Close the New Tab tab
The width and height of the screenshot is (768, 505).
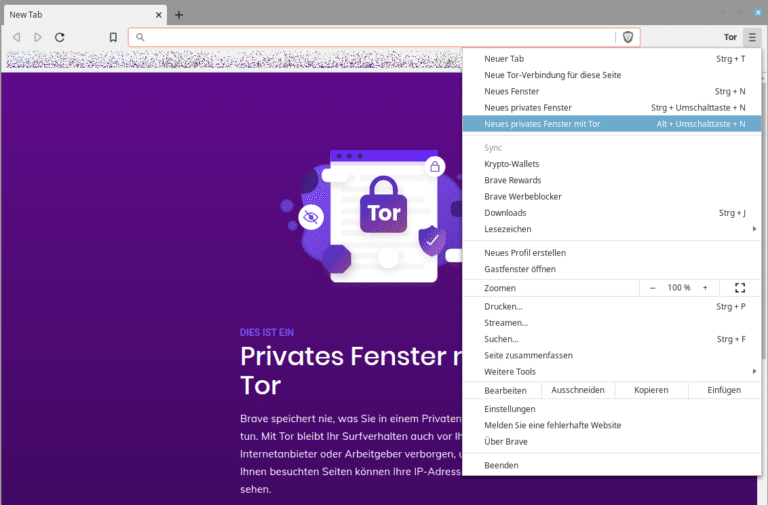(x=159, y=15)
